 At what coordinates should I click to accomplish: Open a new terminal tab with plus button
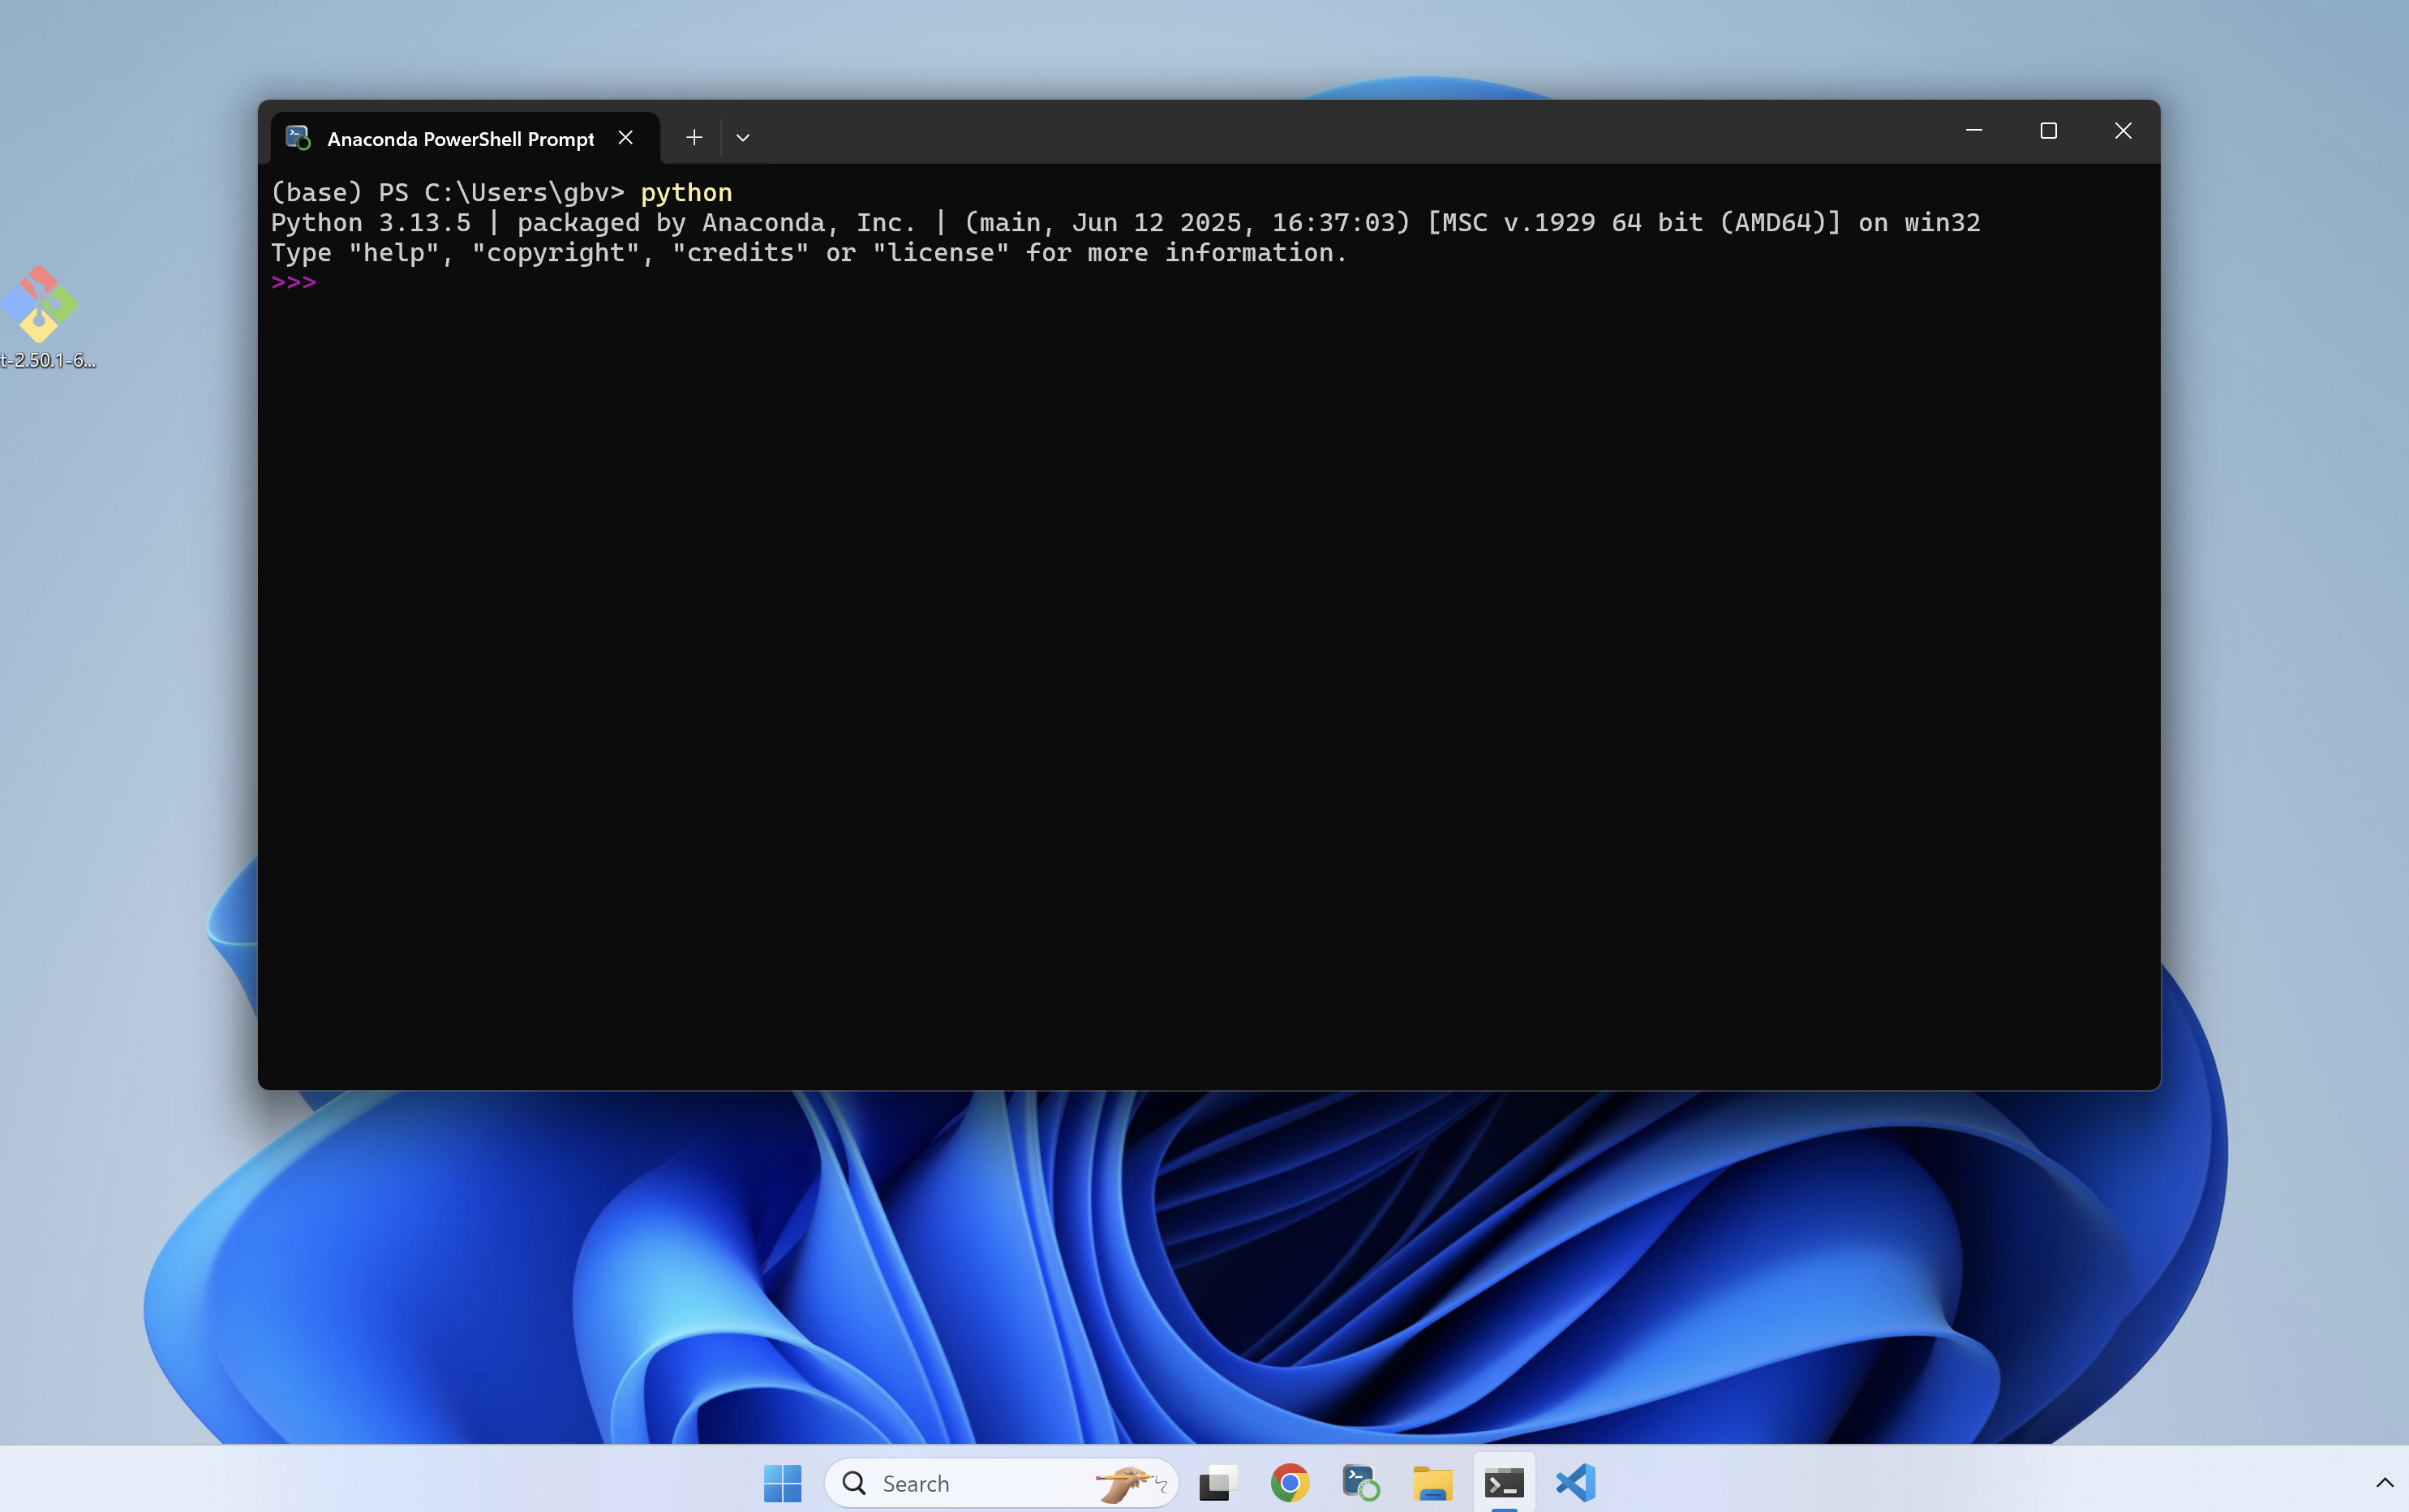point(694,138)
